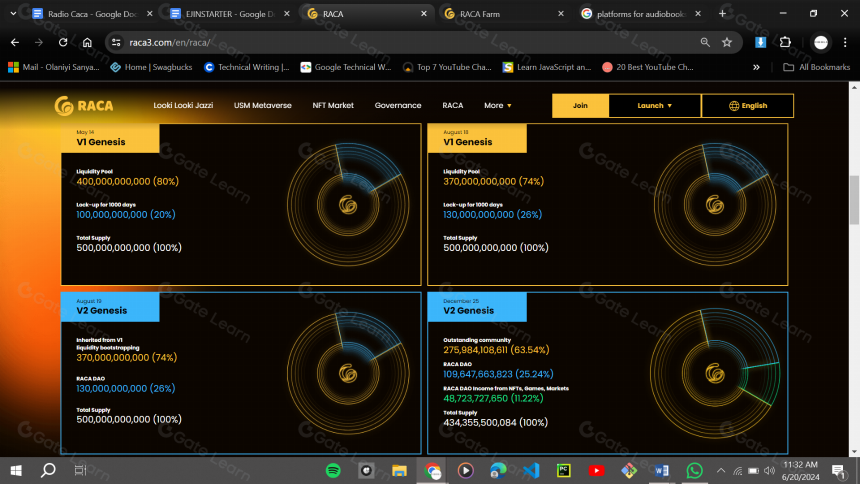Open Mail - Olaniyi bookmark
Screen dimensions: 860x484
[x=54, y=67]
